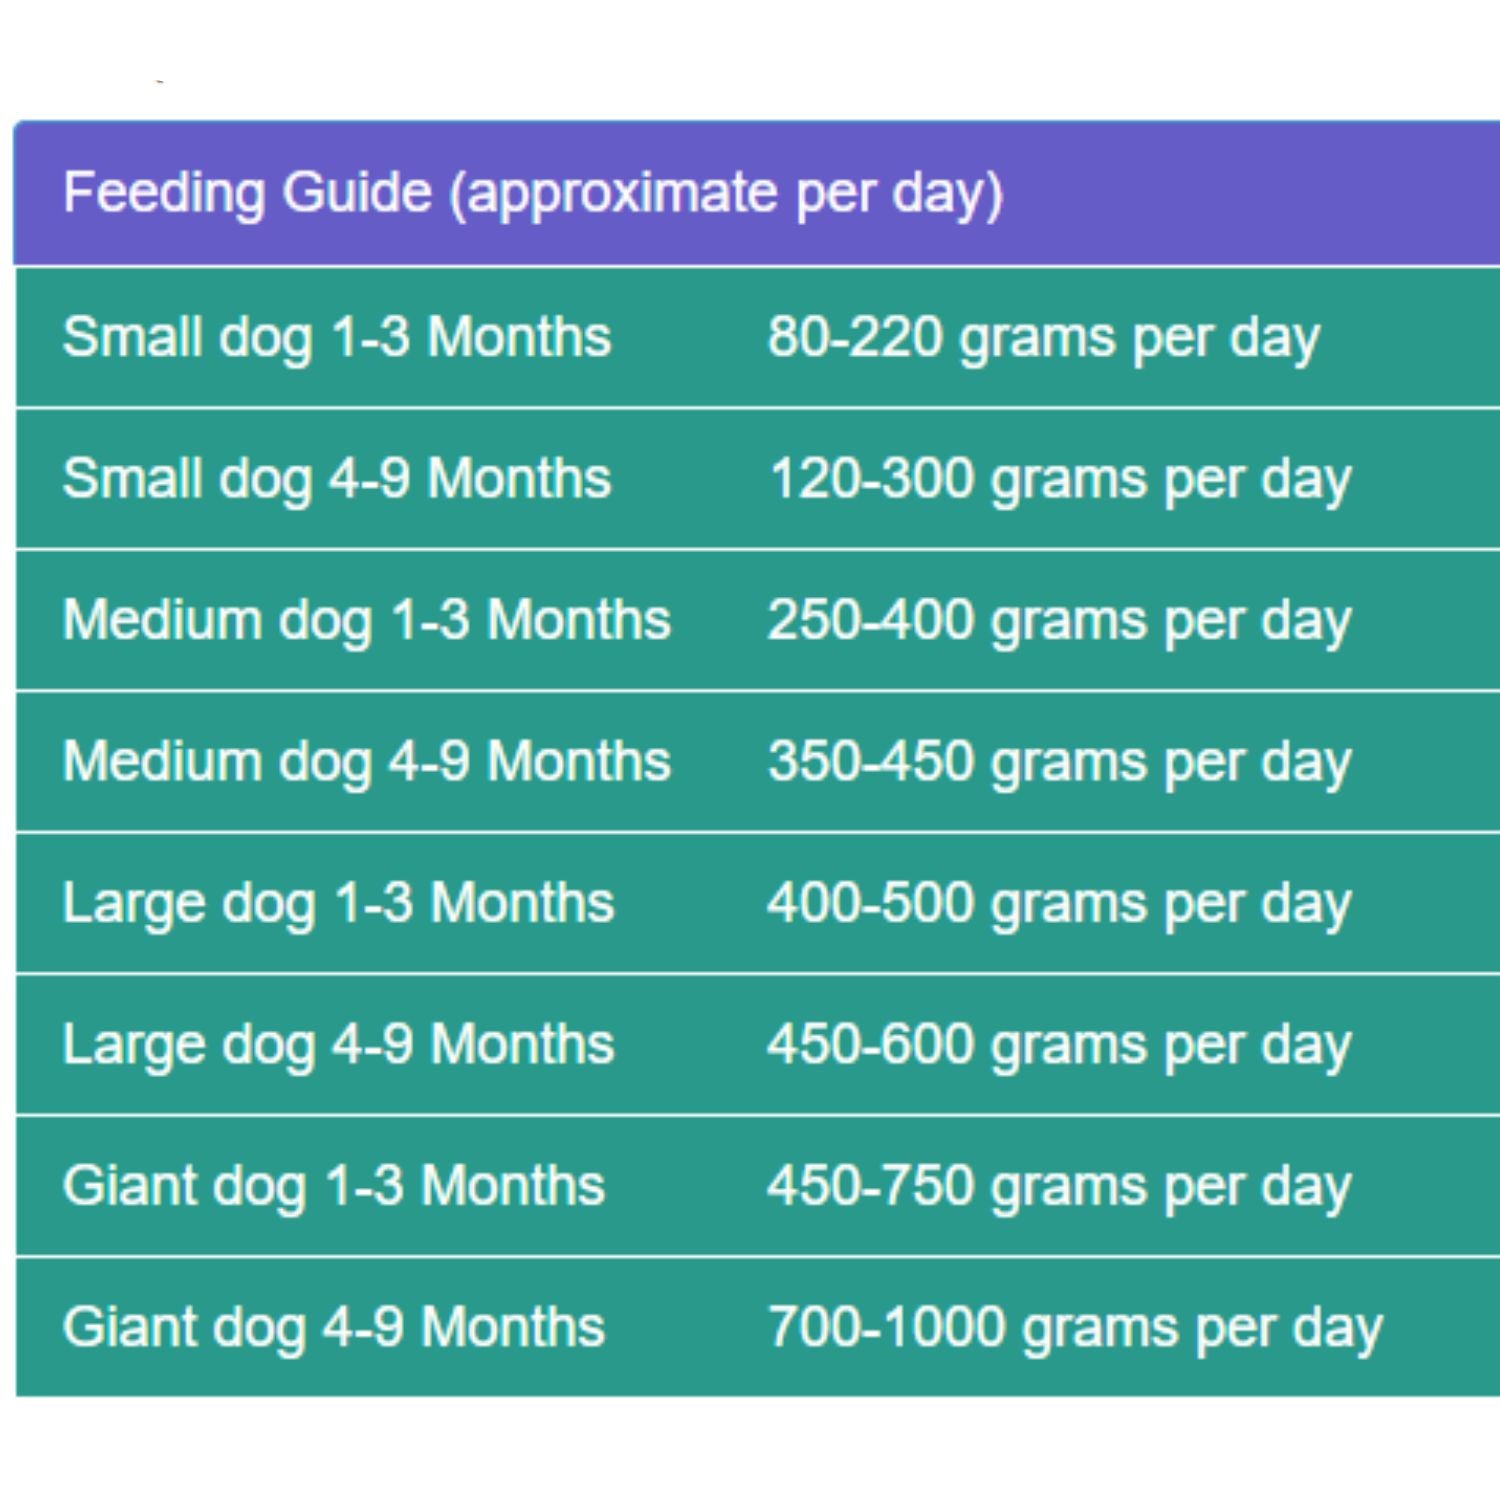Click the 450-750 grams per day value
Viewport: 1500px width, 1500px height.
click(x=1059, y=1188)
